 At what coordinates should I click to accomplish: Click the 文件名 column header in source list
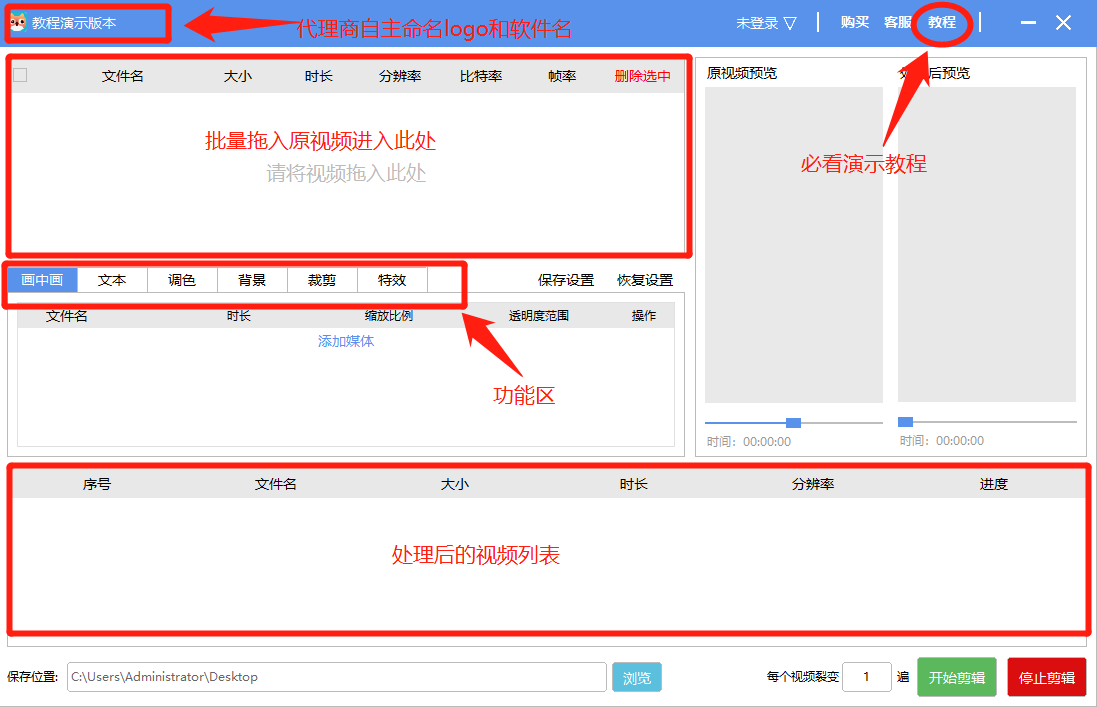[122, 76]
